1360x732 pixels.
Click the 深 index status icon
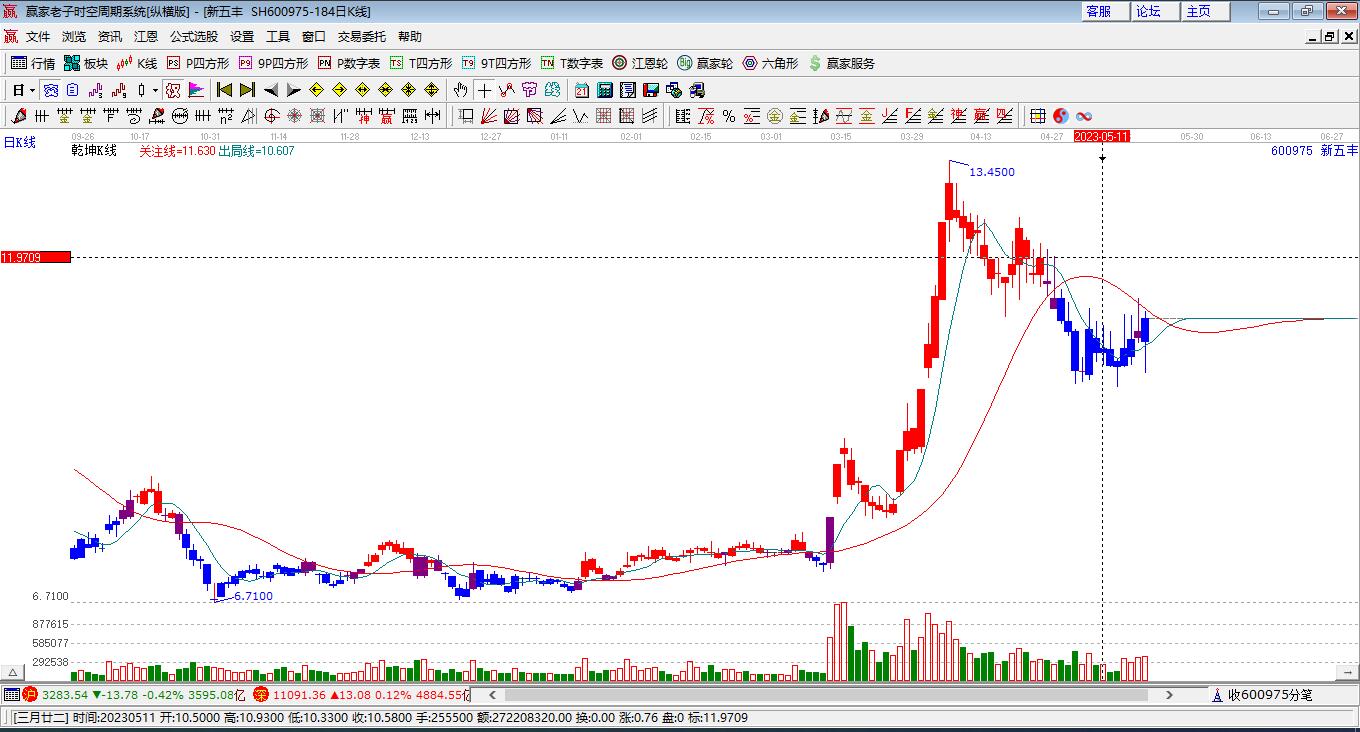(x=261, y=694)
